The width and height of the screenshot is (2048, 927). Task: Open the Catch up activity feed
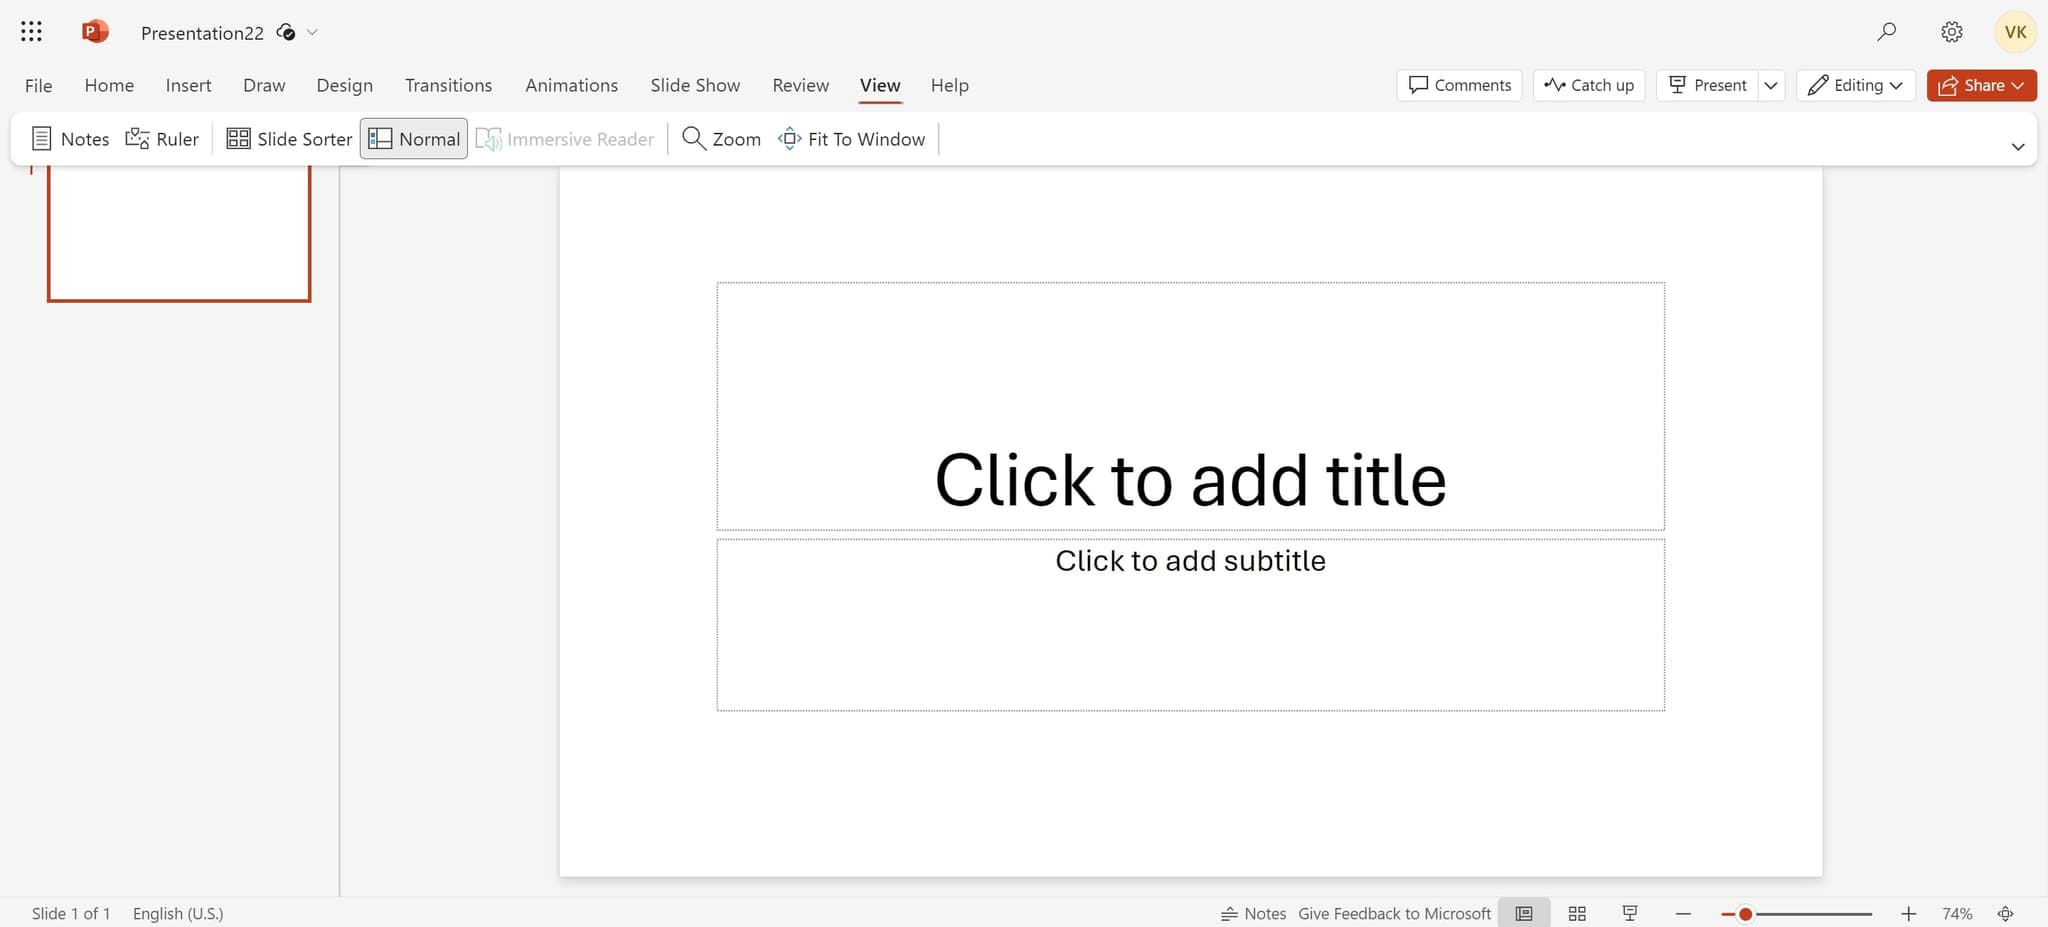1589,85
